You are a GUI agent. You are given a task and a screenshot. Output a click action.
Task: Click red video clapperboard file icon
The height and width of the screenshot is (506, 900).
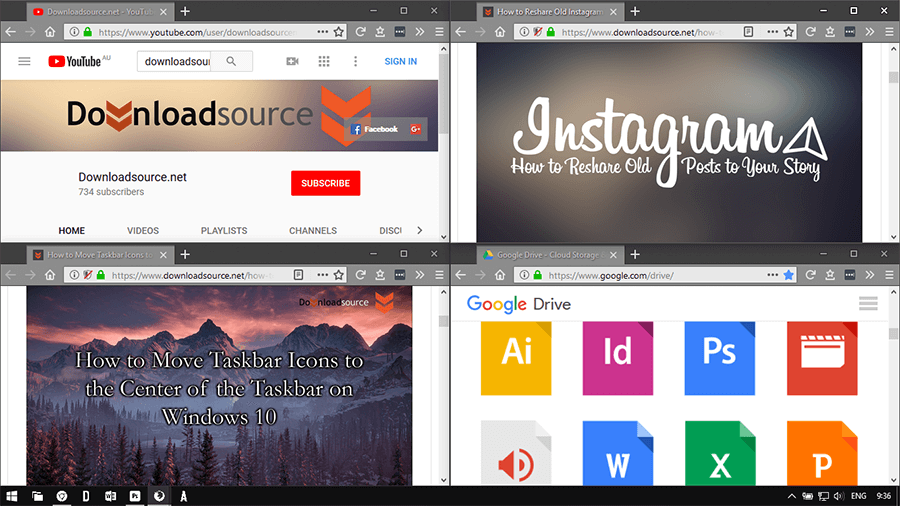[x=822, y=359]
